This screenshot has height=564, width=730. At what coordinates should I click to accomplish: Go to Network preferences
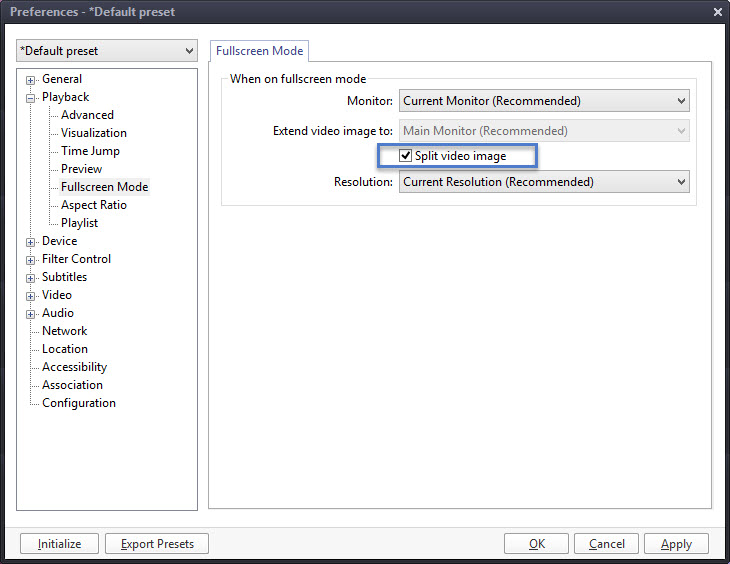coord(64,331)
